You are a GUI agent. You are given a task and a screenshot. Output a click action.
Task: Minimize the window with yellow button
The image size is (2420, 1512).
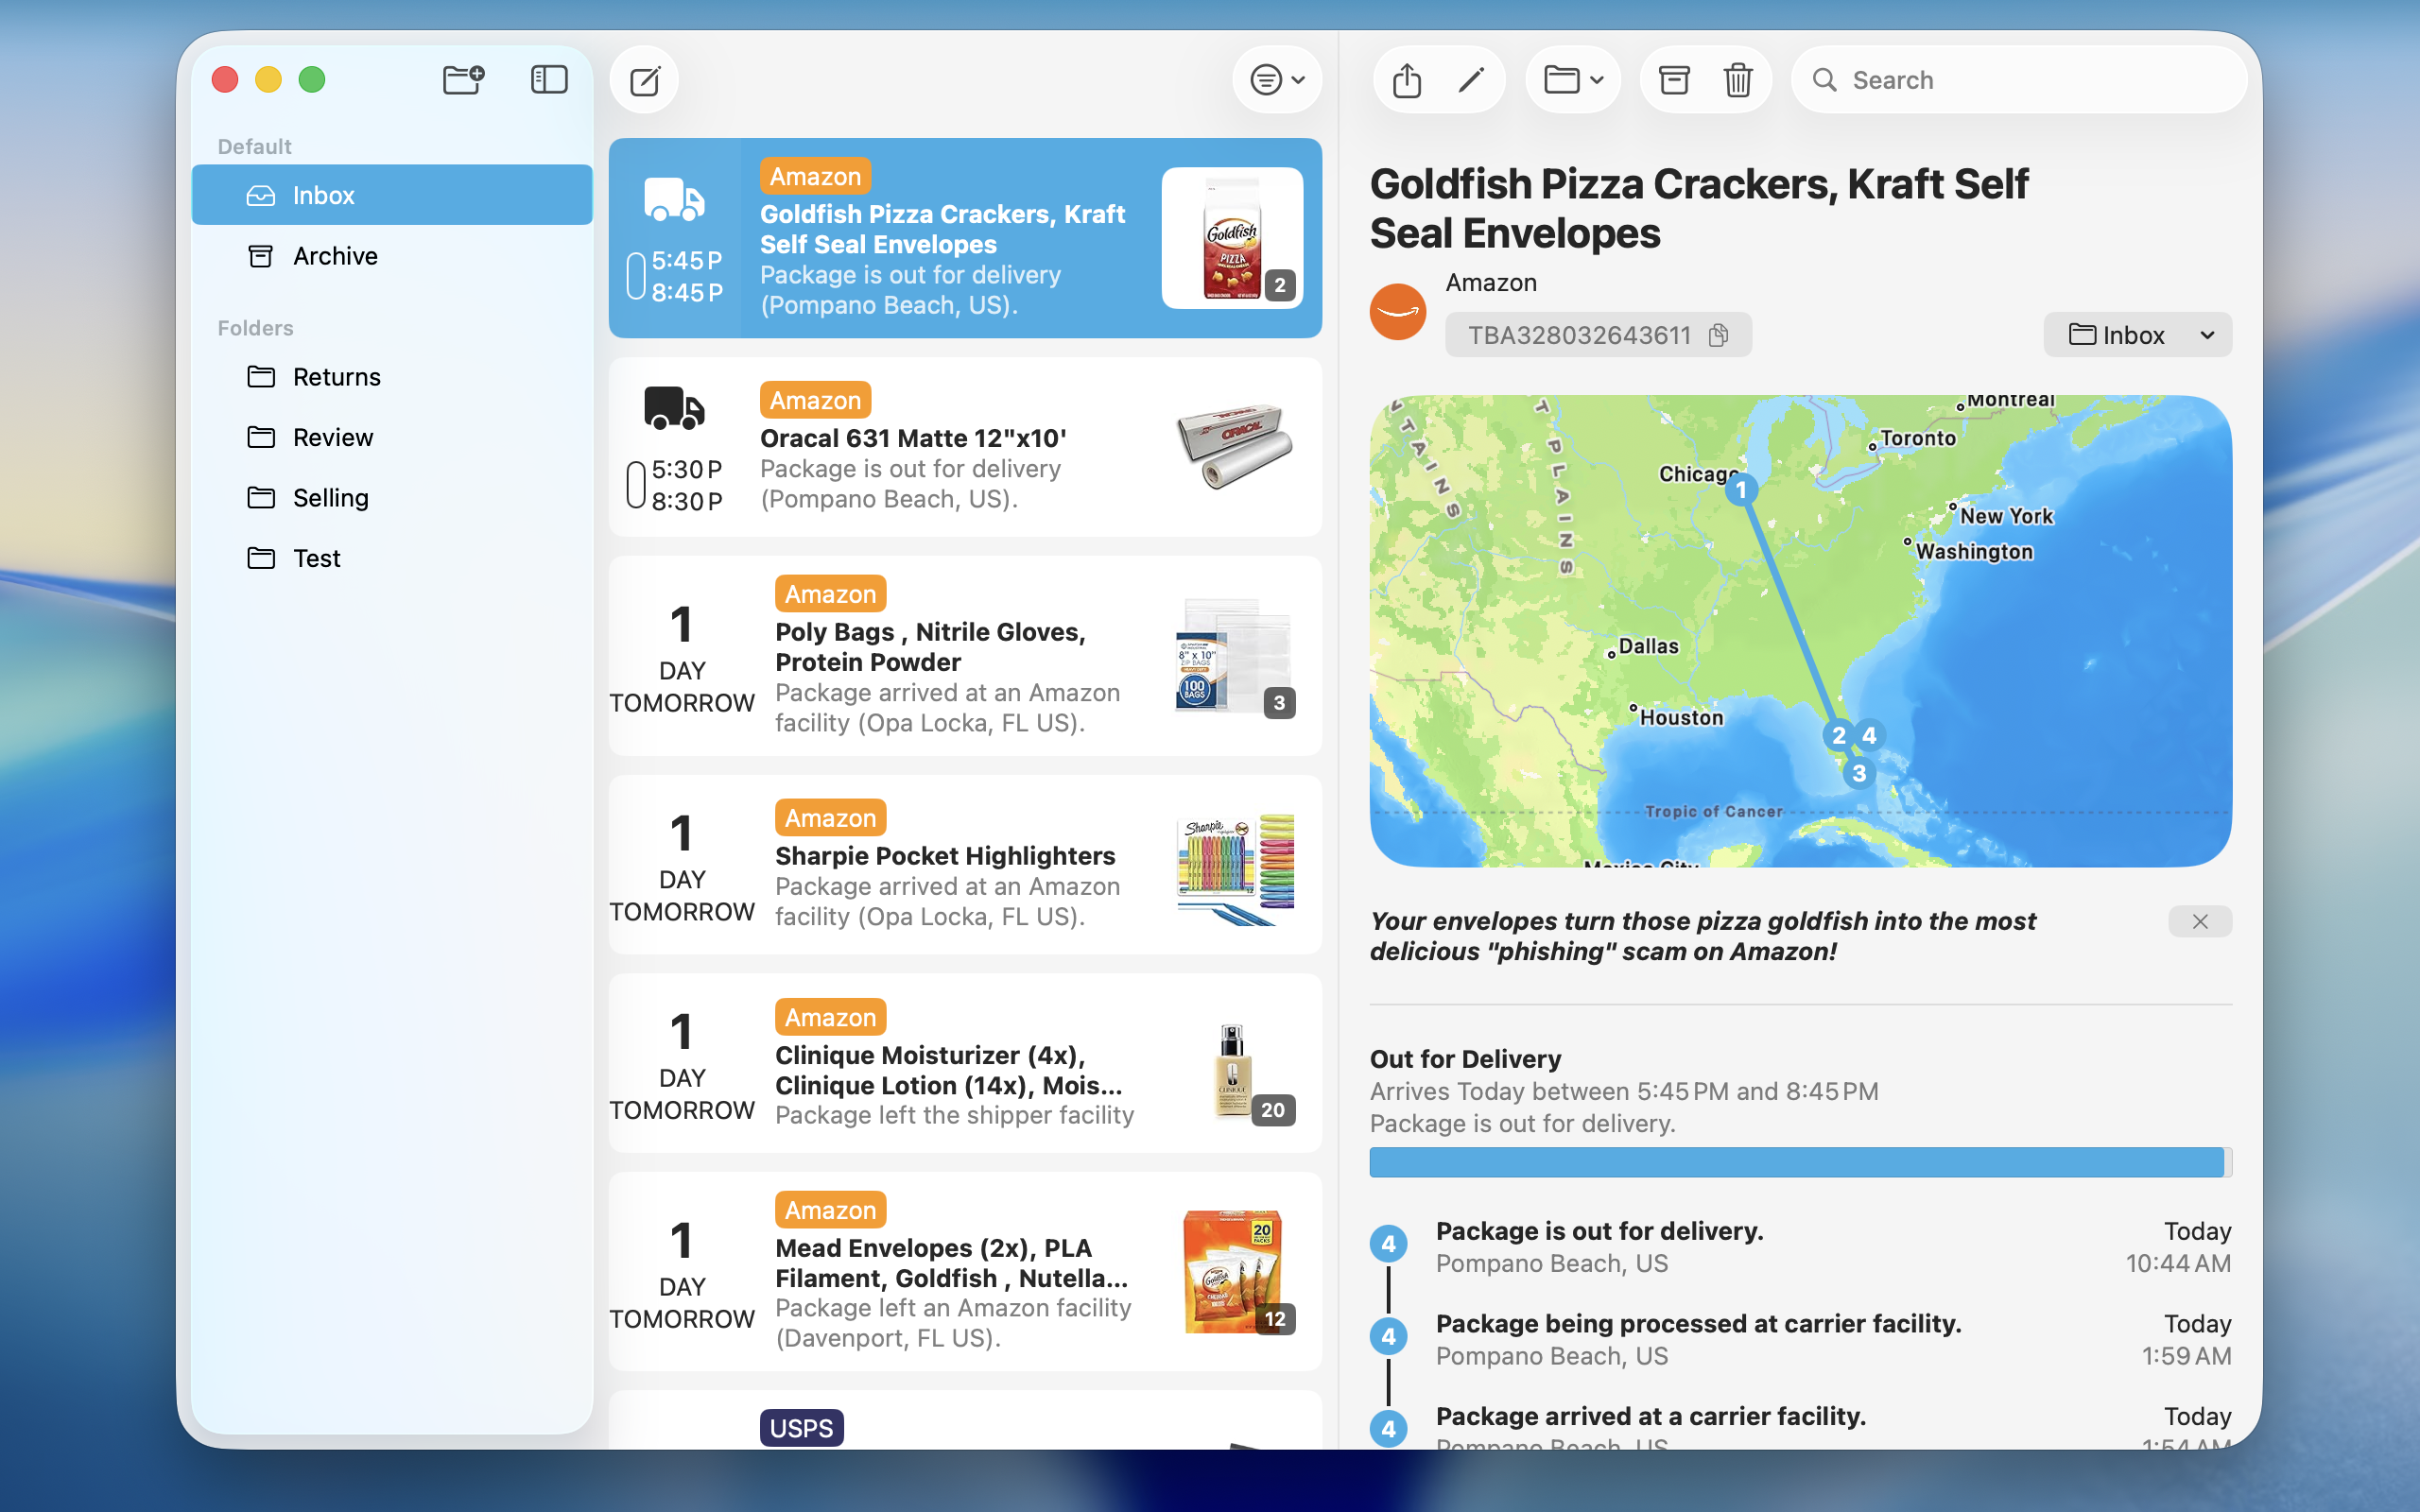(268, 79)
